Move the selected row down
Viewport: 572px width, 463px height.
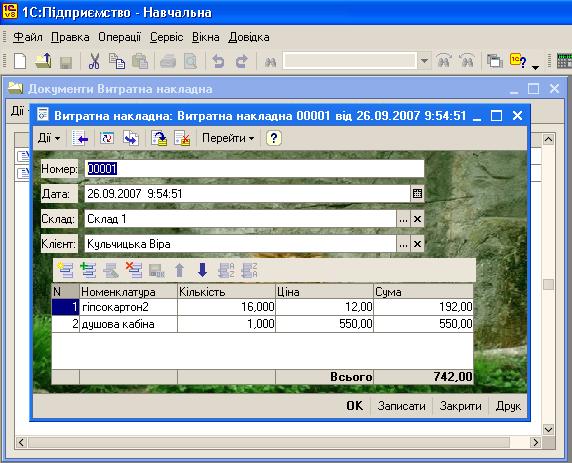[202, 270]
